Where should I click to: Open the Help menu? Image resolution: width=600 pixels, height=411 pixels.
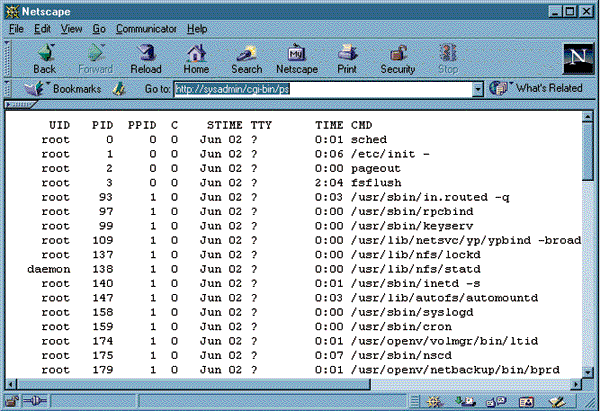click(x=197, y=29)
